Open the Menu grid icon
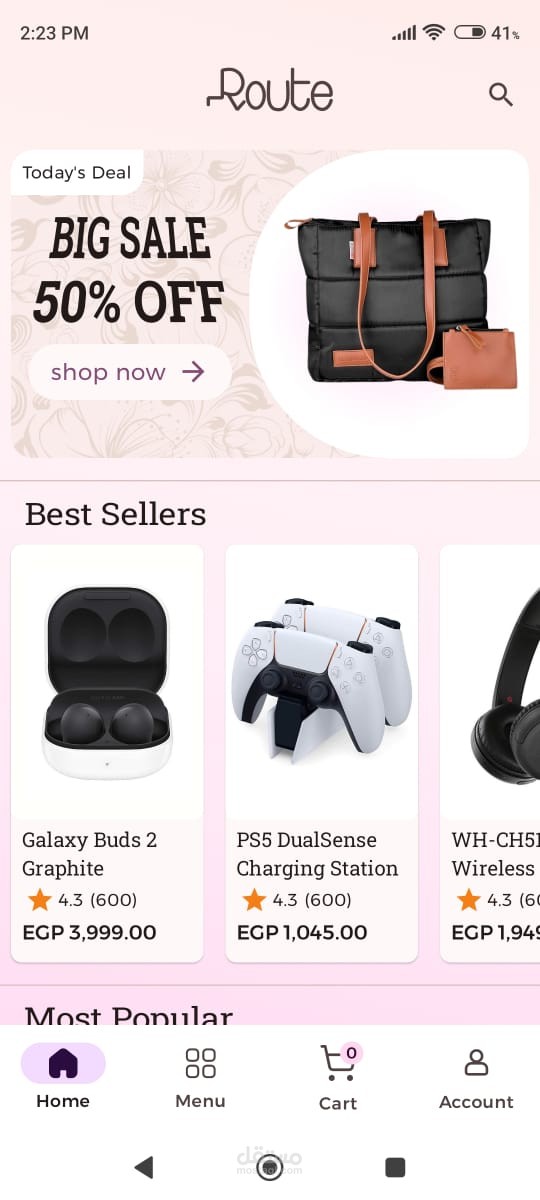 tap(200, 1063)
